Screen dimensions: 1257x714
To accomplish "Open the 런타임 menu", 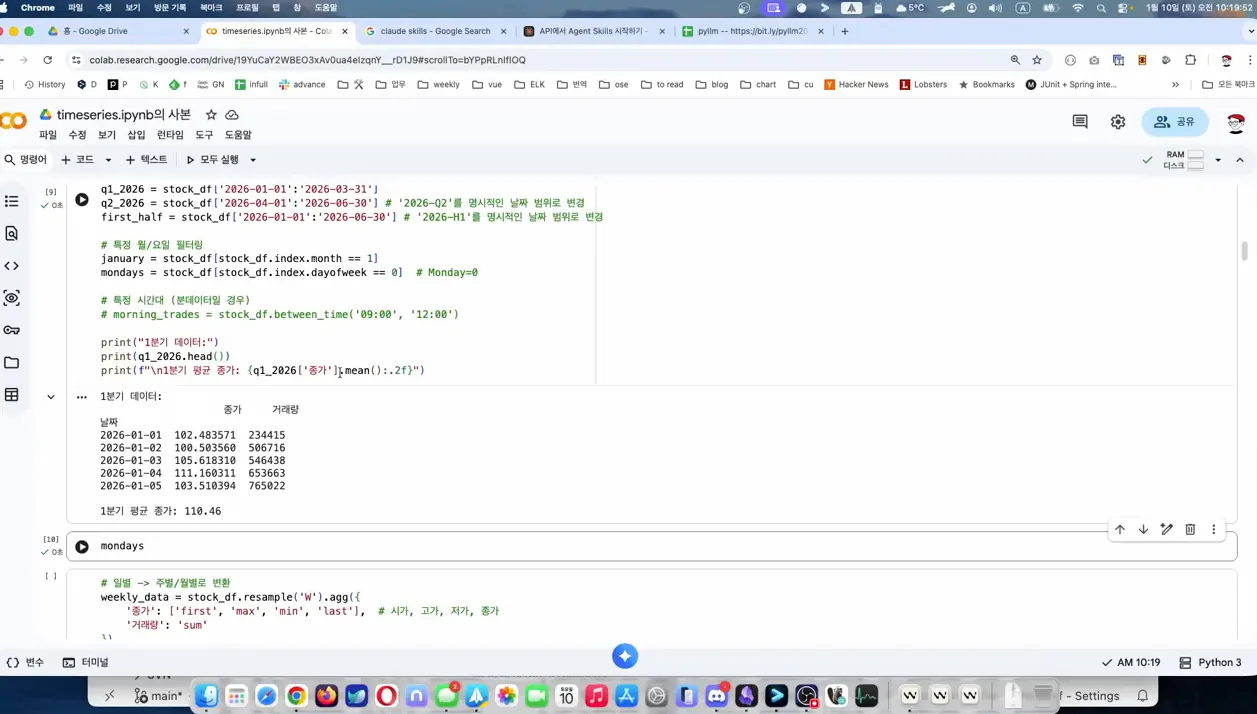I will tap(170, 135).
